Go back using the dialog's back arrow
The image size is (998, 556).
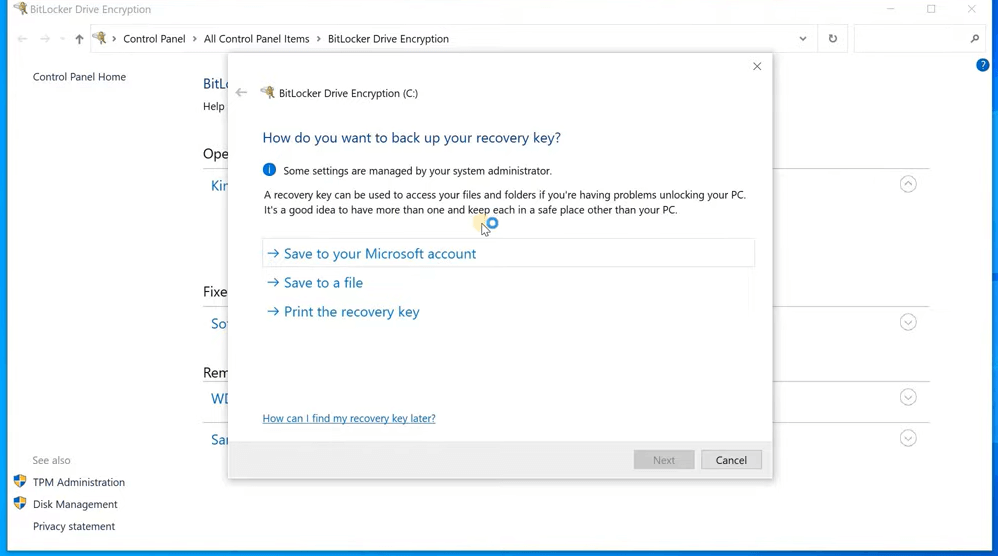click(x=241, y=93)
